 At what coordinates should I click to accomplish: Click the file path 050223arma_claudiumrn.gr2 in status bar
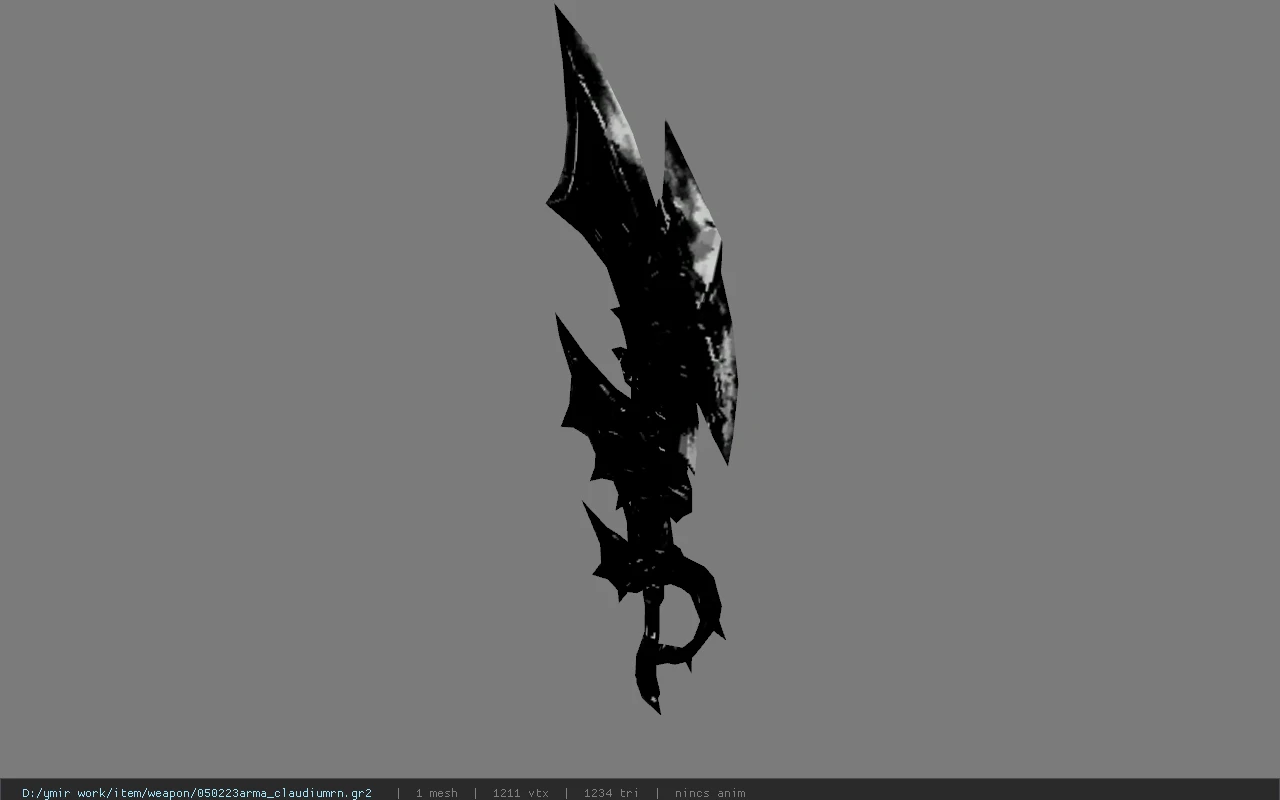point(197,793)
